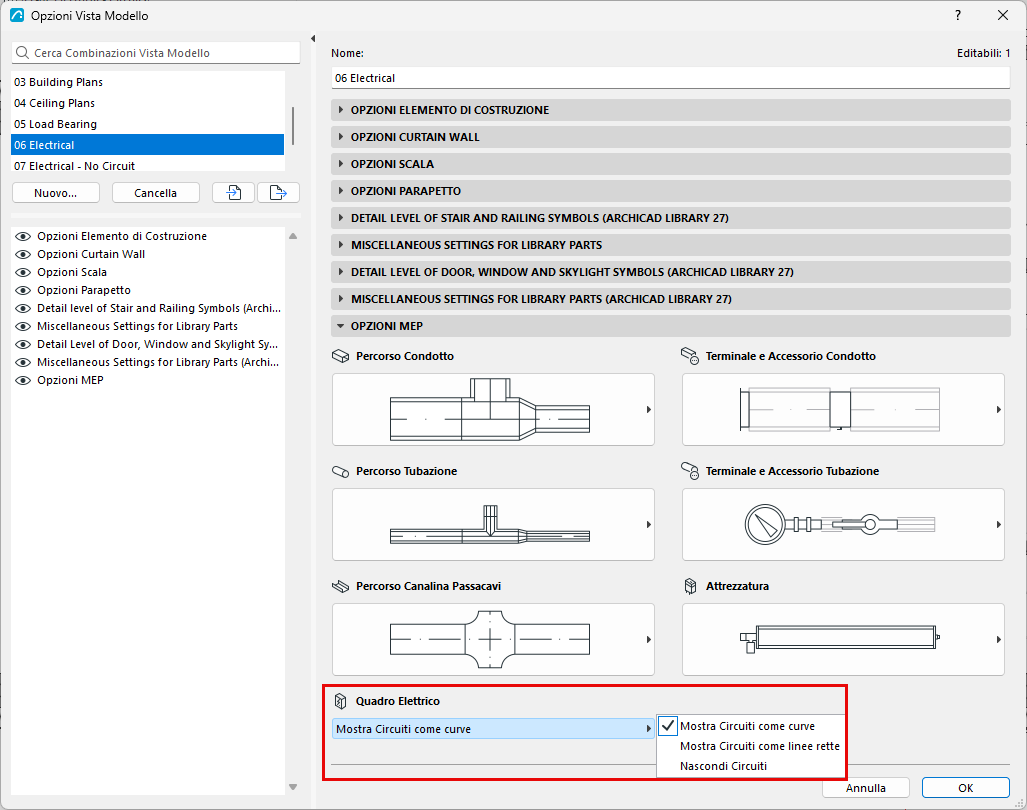The width and height of the screenshot is (1027, 810).
Task: Toggle eye icon for Opzioni Curtain Wall
Action: (x=23, y=254)
